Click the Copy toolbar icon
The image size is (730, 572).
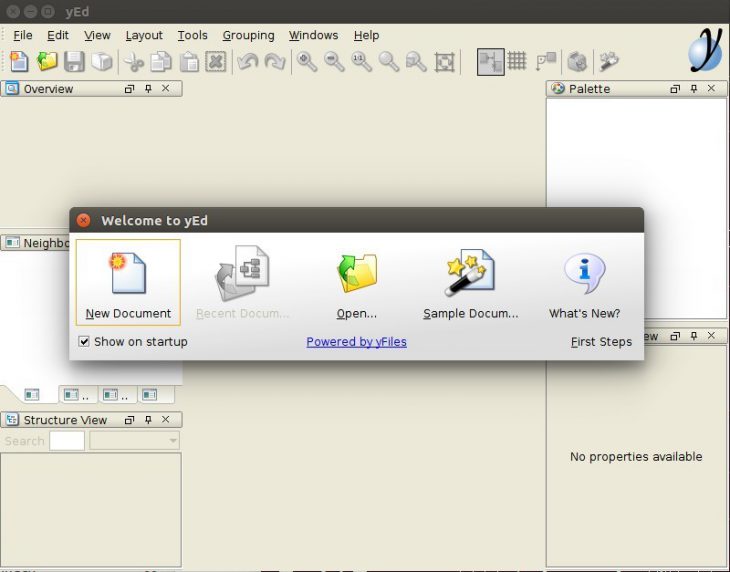pos(161,61)
